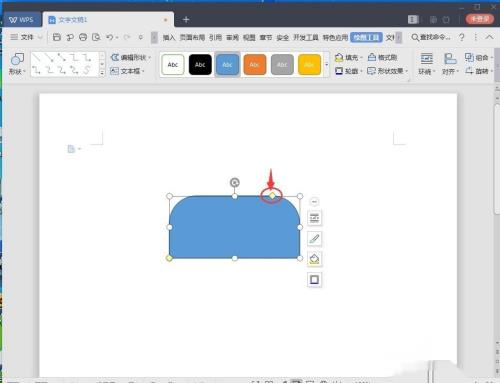
Task: Click the Undo arrow icon
Action: coord(109,37)
